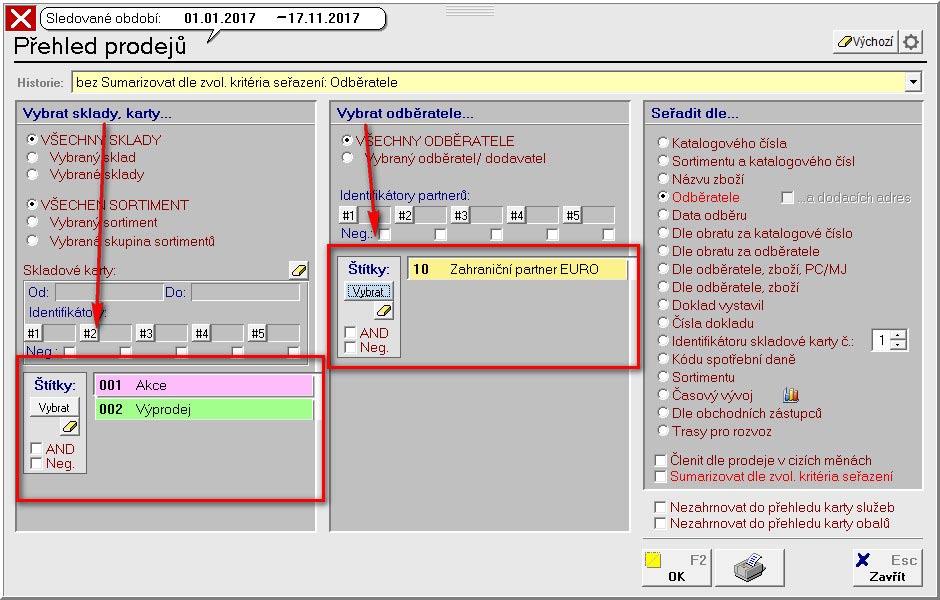This screenshot has width=940, height=600.
Task: Select Vybraný odběratel/ dodavatel option
Action: [347, 158]
